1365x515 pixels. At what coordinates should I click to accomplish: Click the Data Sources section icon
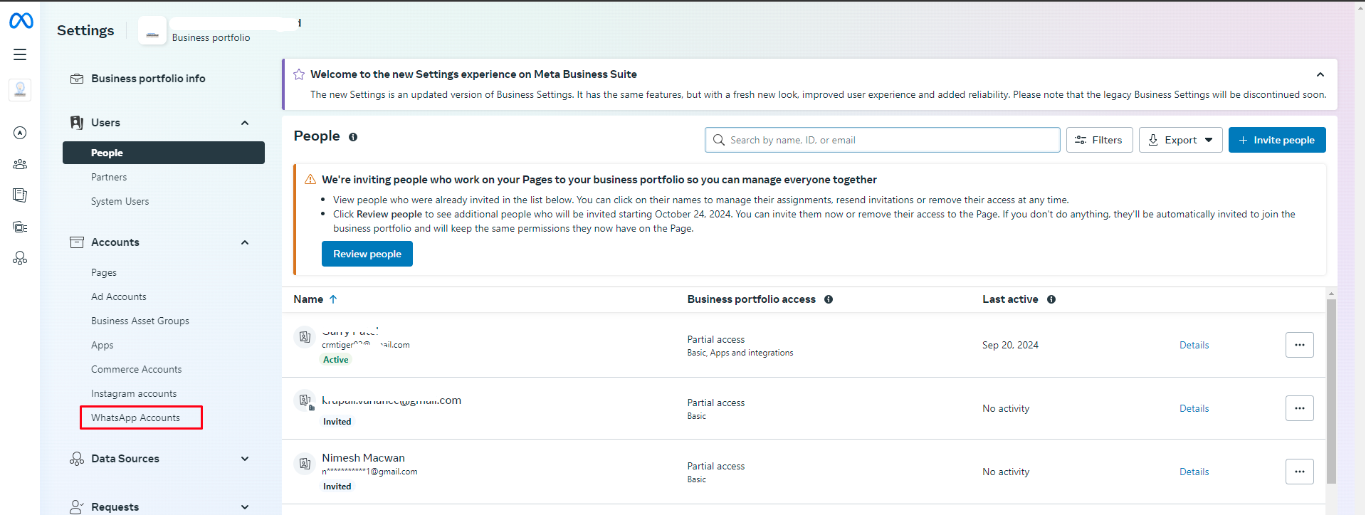pyautogui.click(x=77, y=459)
